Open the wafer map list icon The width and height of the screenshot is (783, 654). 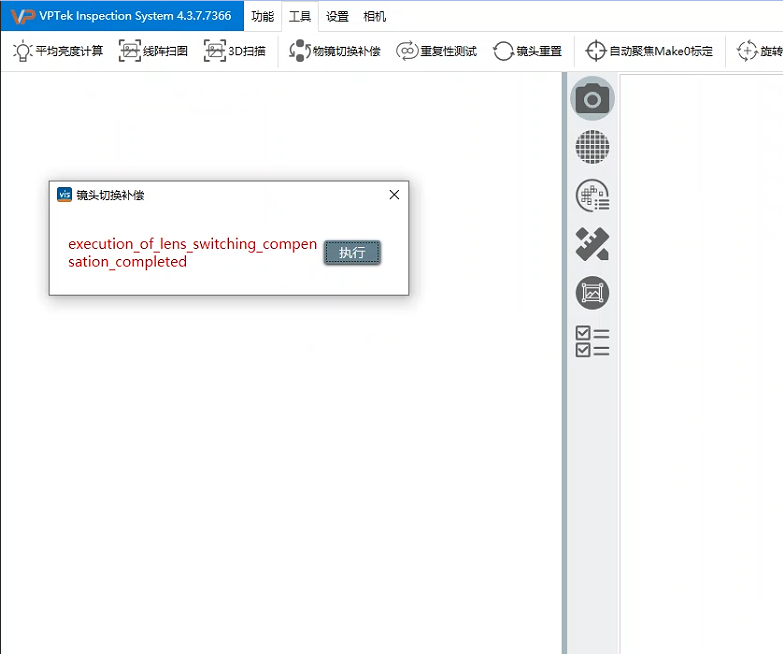[592, 195]
